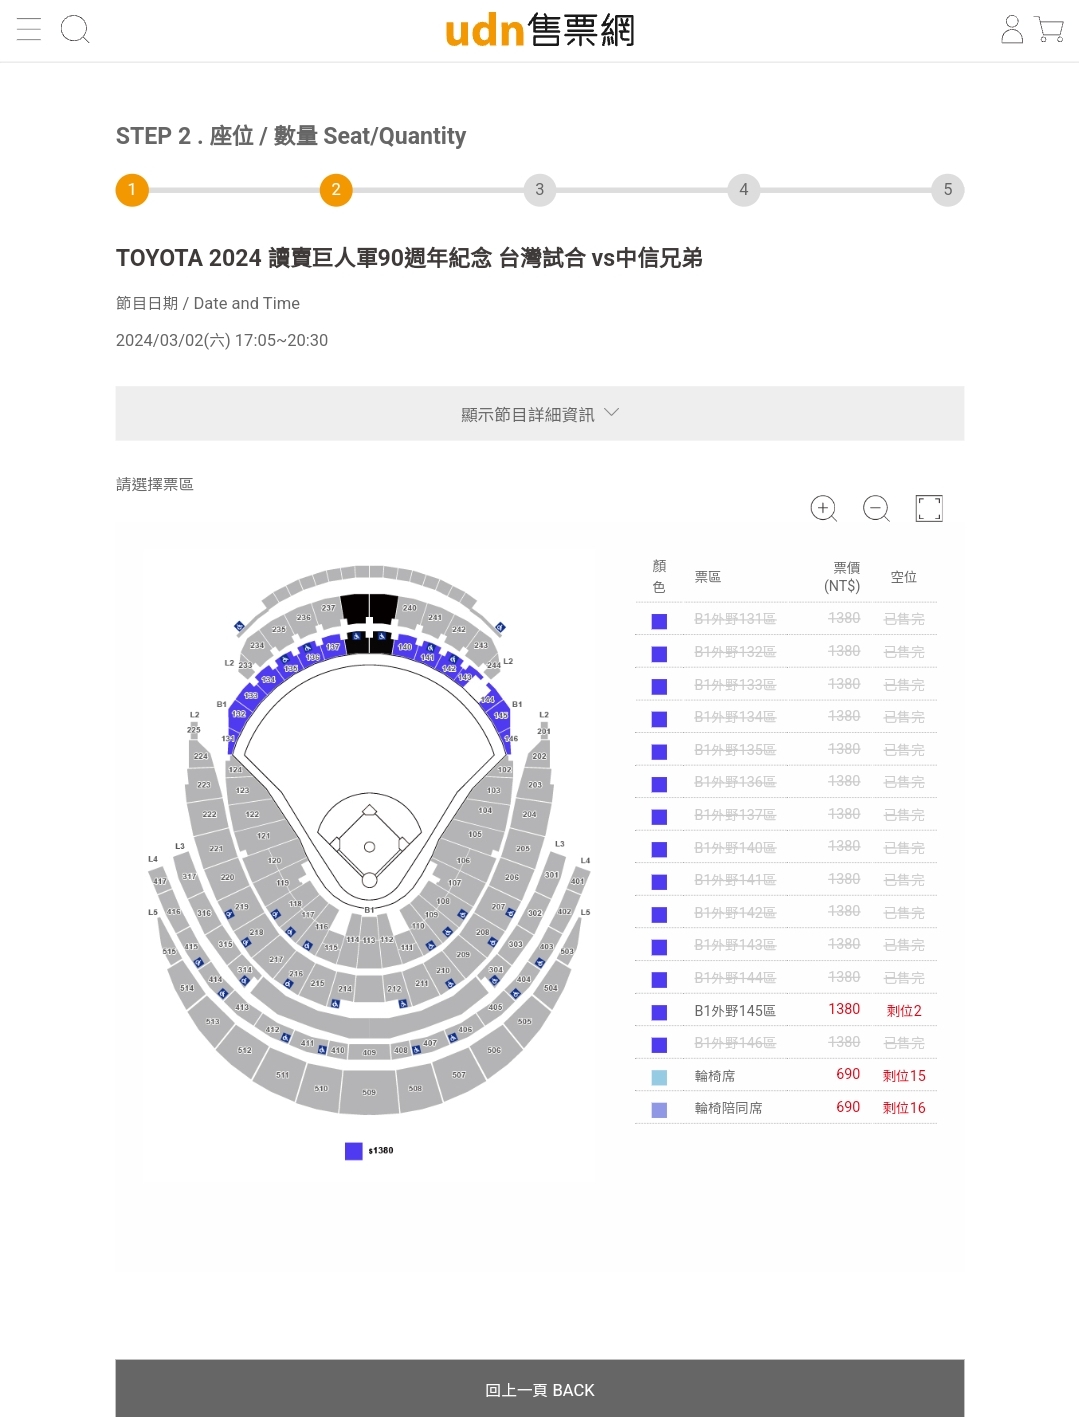Select the 輪椅陪同席 ticket area

click(786, 1108)
